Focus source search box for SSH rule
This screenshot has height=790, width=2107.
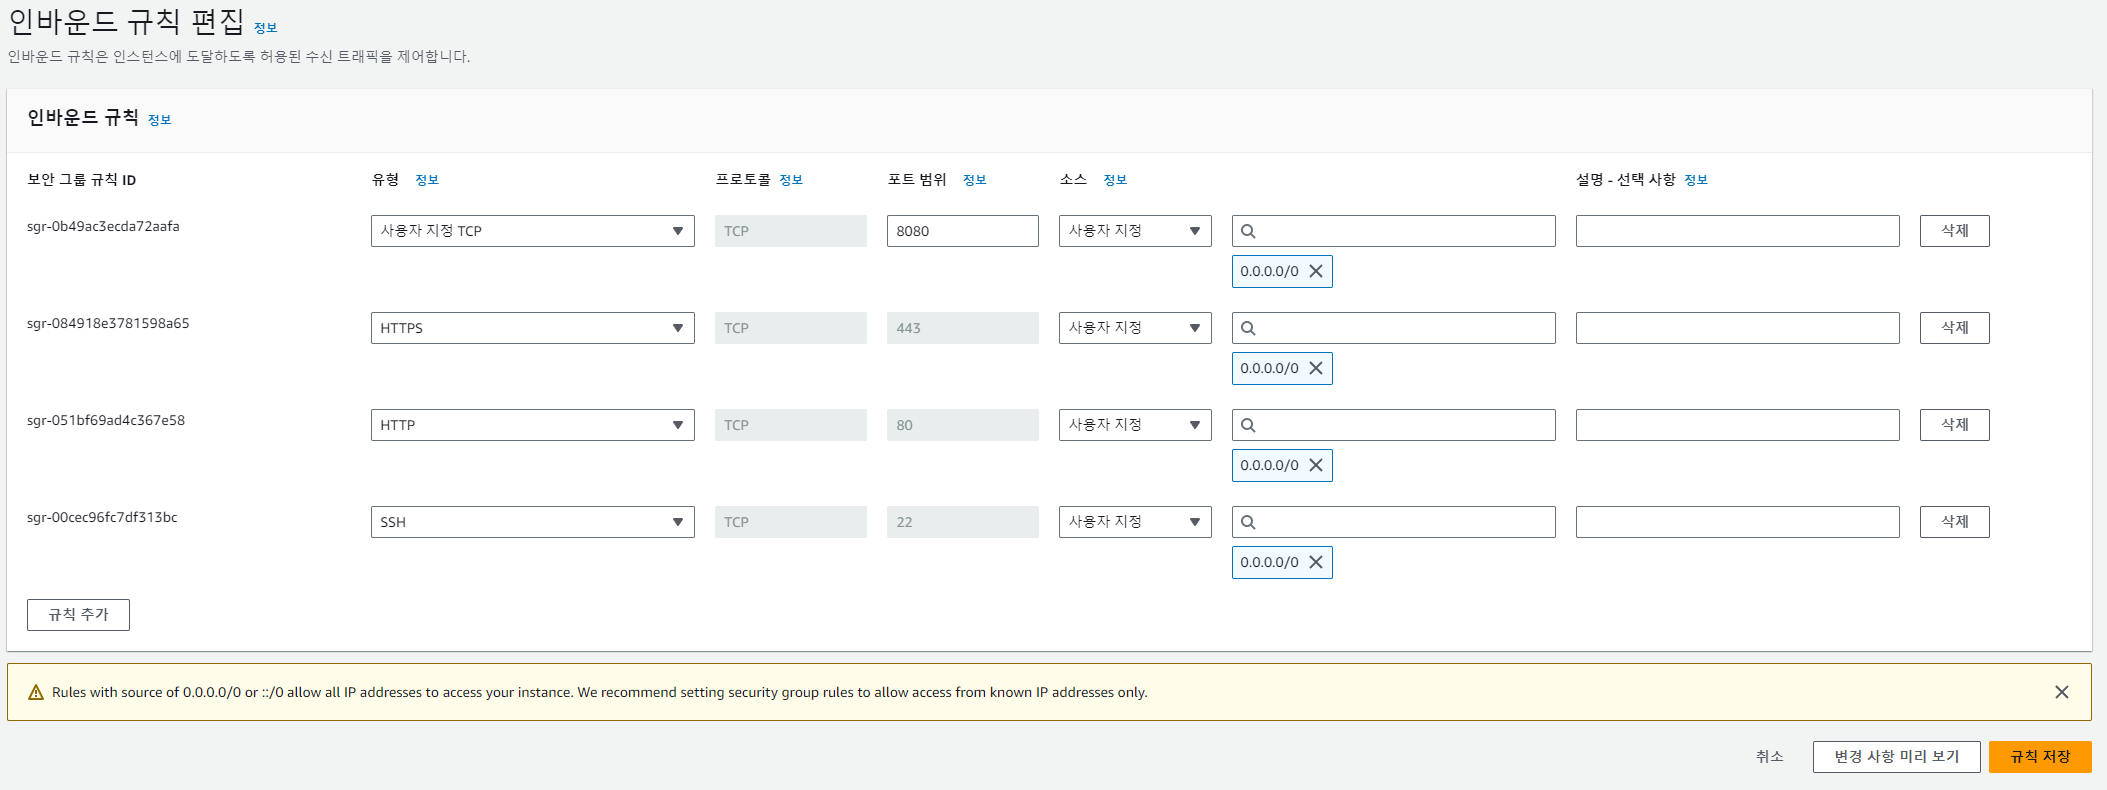pyautogui.click(x=1393, y=522)
